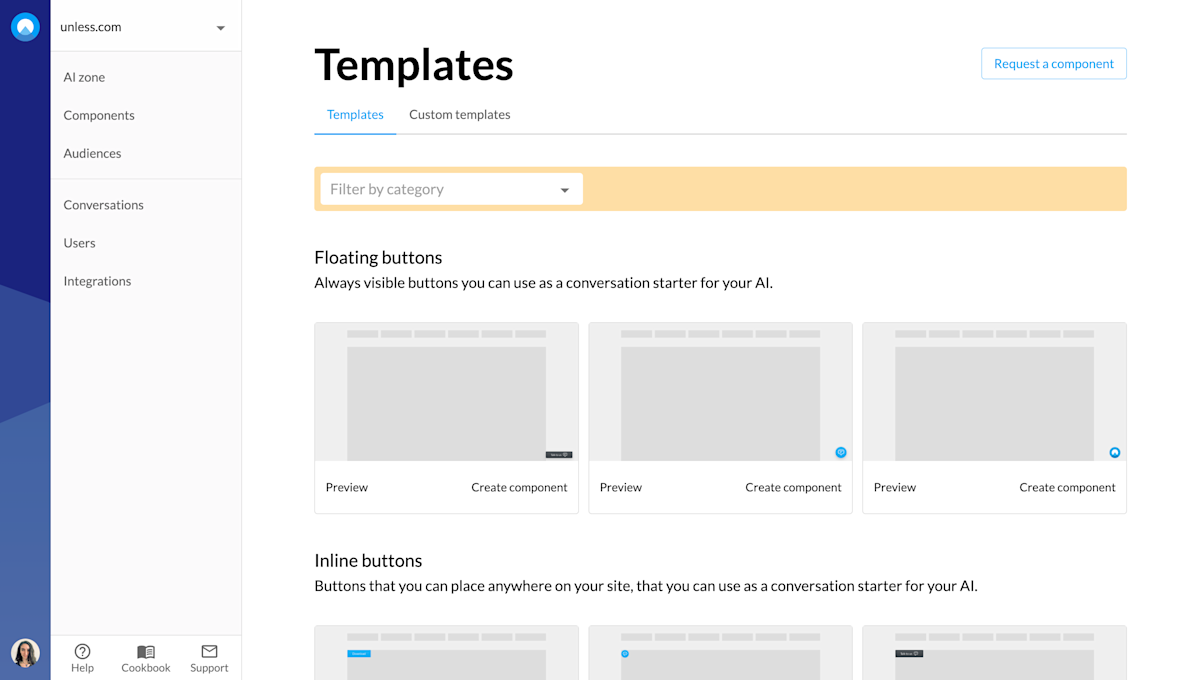The image size is (1200, 680).
Task: Click the blue chat badge on the second floating template
Action: coord(840,452)
